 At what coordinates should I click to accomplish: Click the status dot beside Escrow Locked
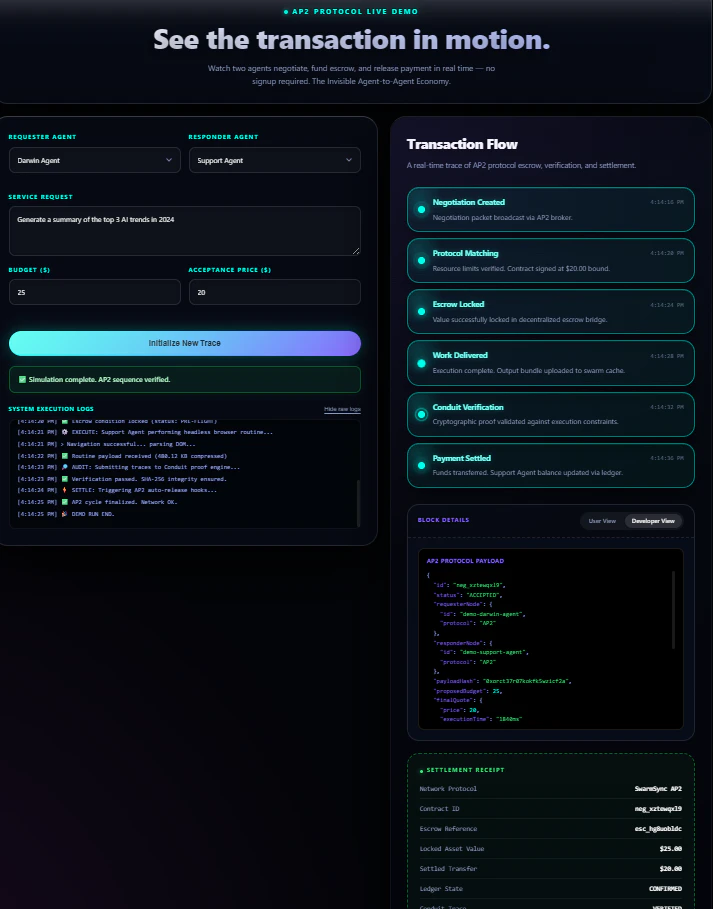tap(421, 311)
